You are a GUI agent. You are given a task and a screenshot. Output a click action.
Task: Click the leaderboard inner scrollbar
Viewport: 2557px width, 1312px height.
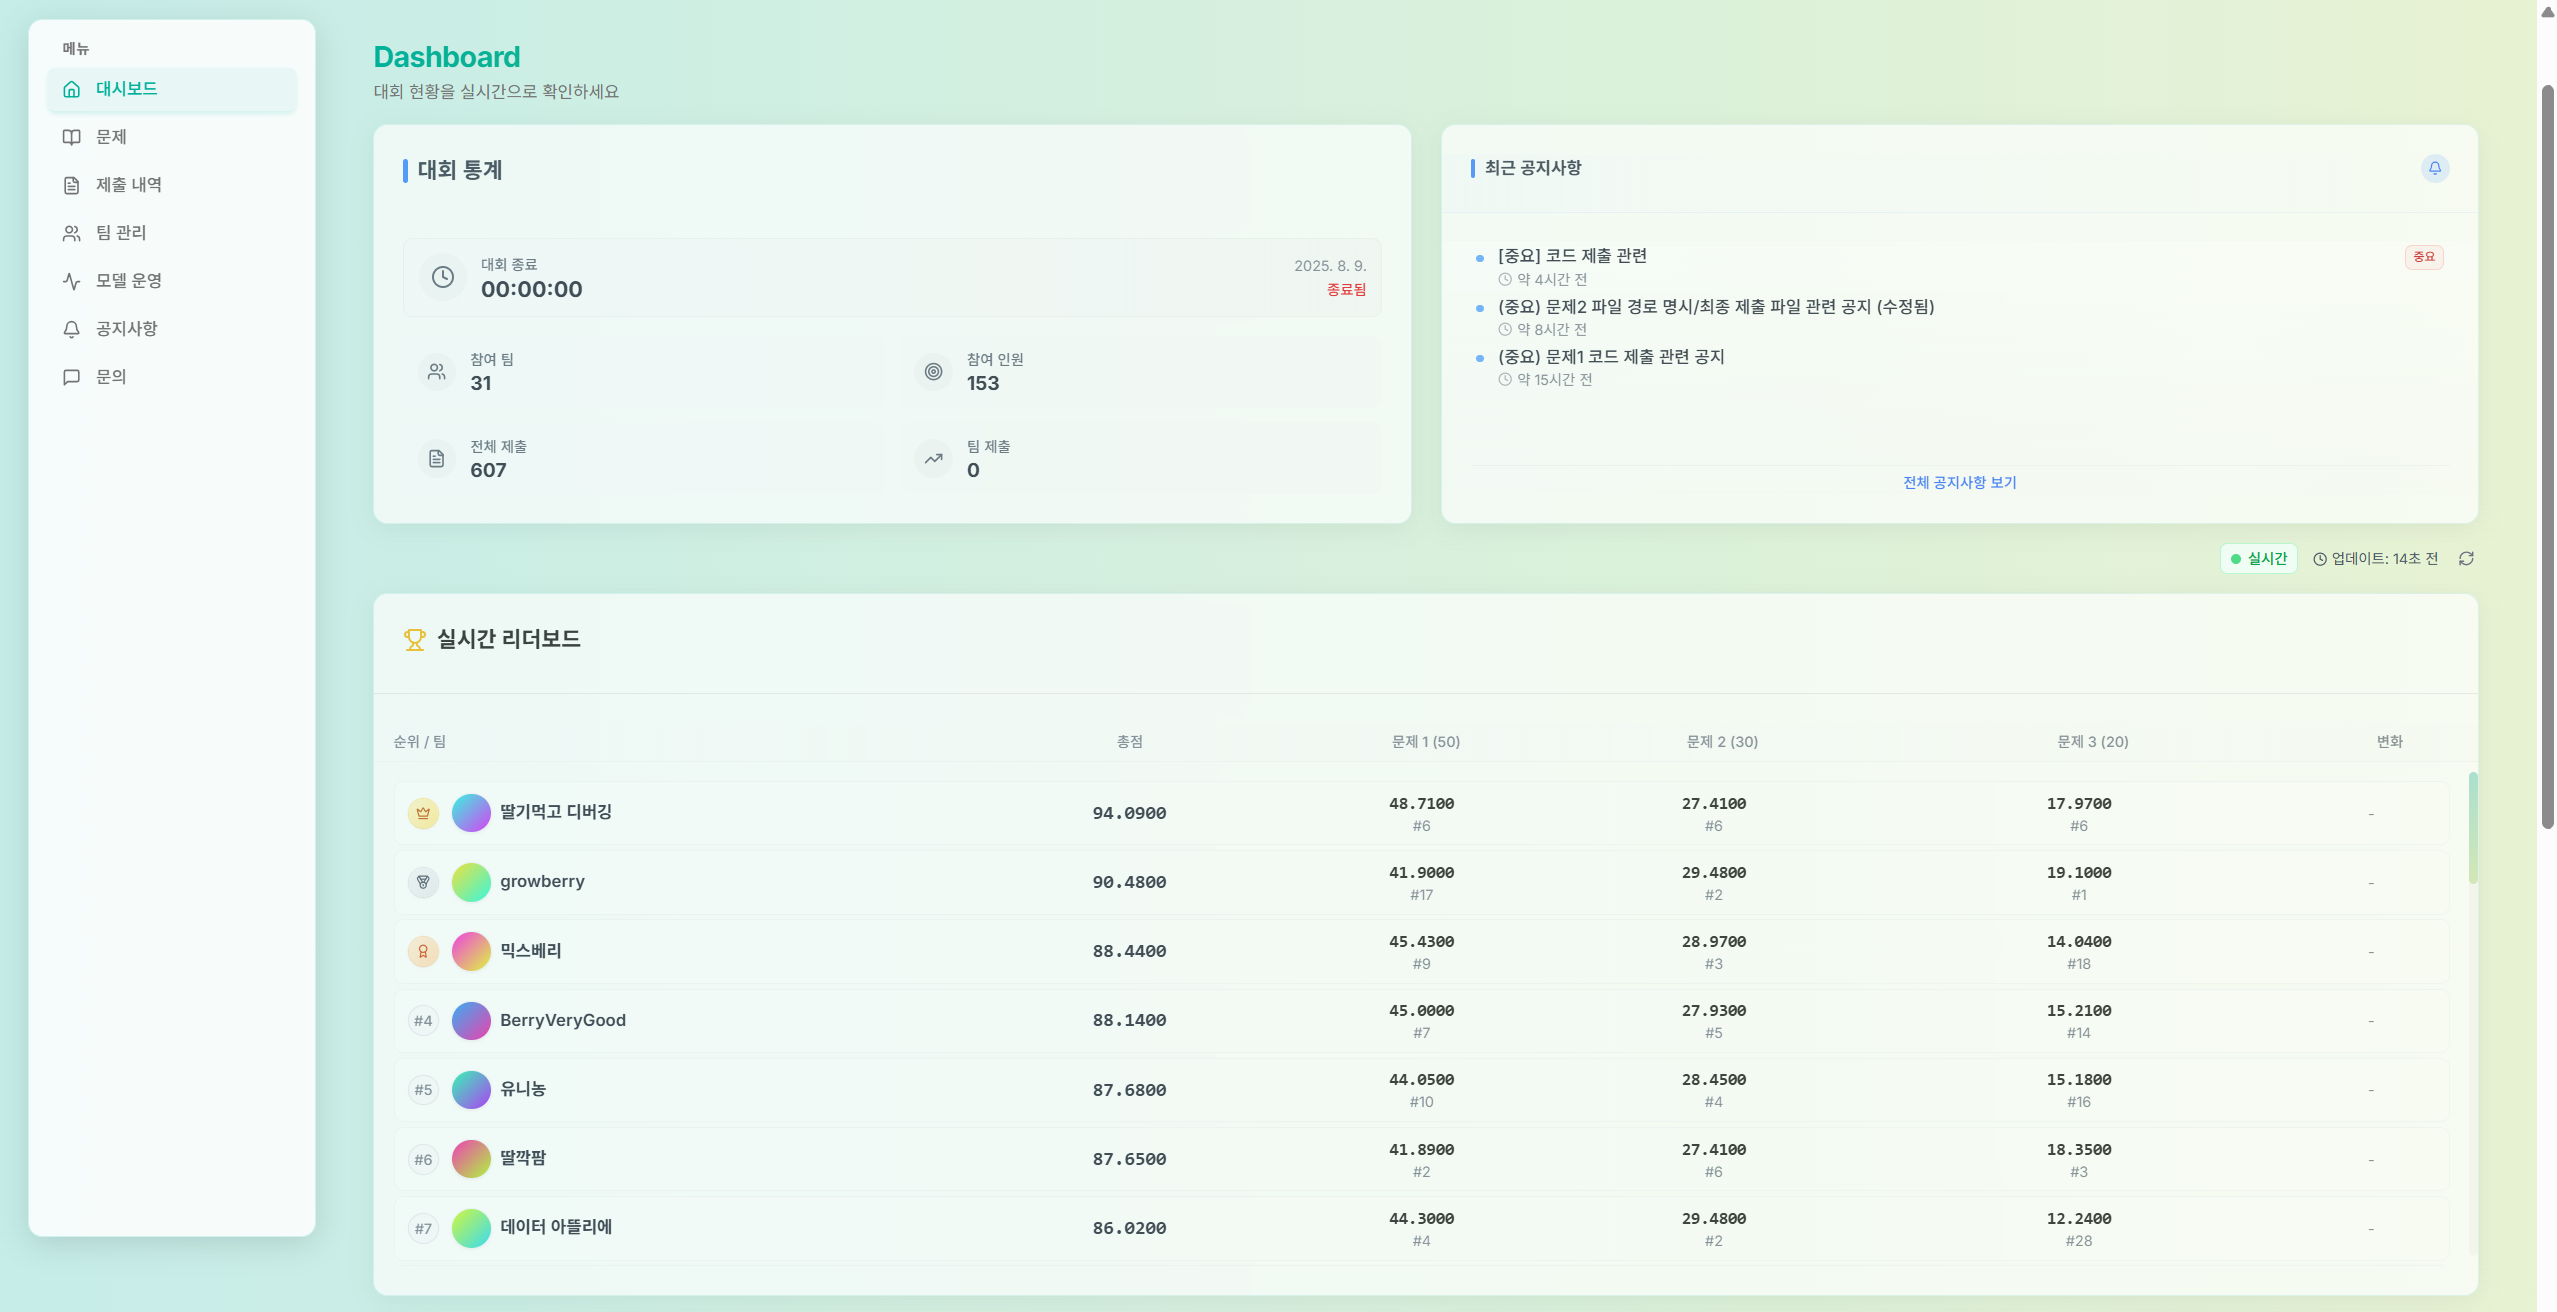click(x=2472, y=828)
